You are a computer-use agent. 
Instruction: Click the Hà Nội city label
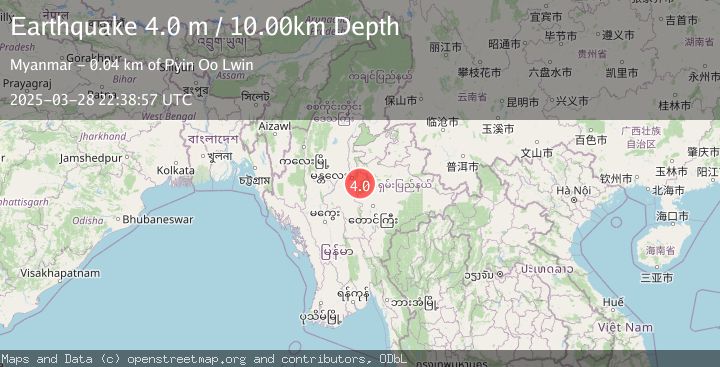(574, 190)
